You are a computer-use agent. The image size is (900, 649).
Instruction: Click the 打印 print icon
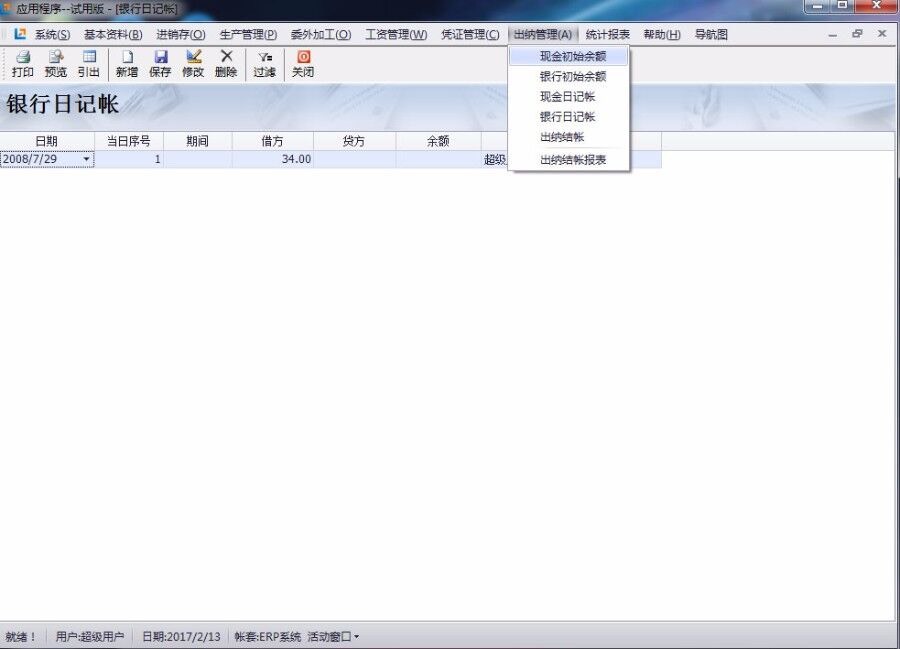23,64
